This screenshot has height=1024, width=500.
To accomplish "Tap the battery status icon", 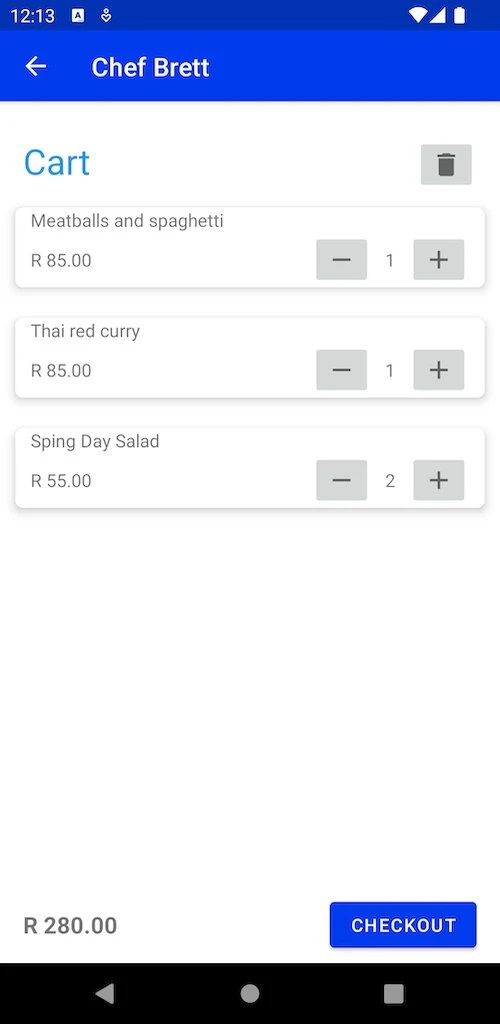I will pos(460,15).
